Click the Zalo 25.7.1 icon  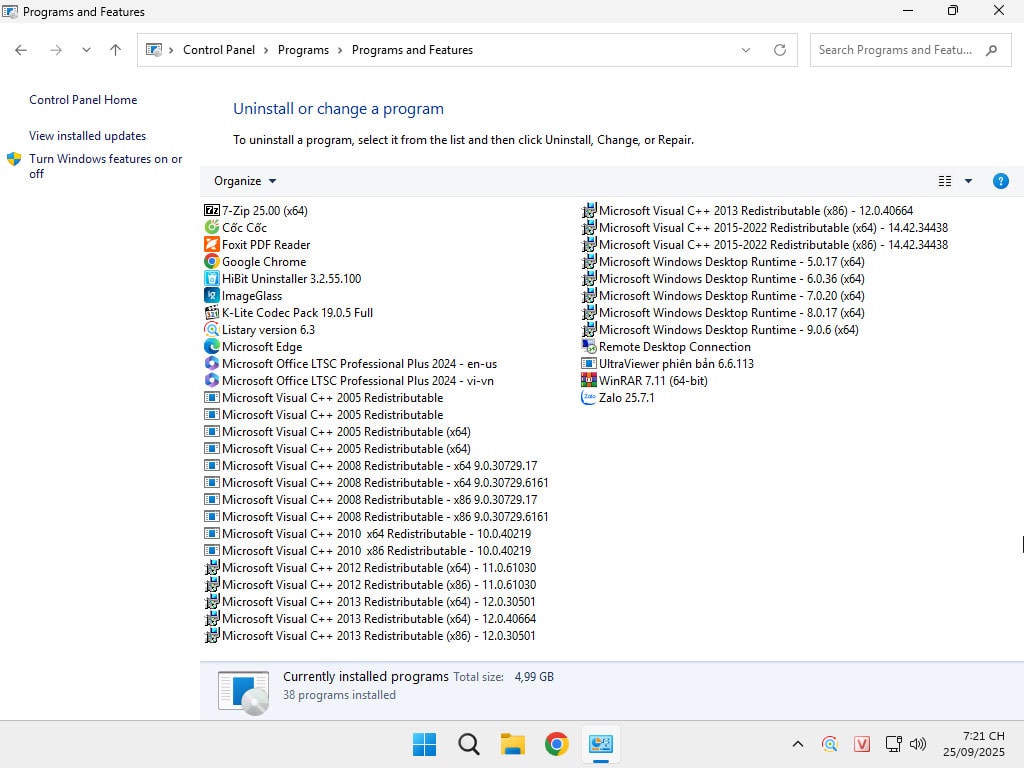[x=589, y=398]
